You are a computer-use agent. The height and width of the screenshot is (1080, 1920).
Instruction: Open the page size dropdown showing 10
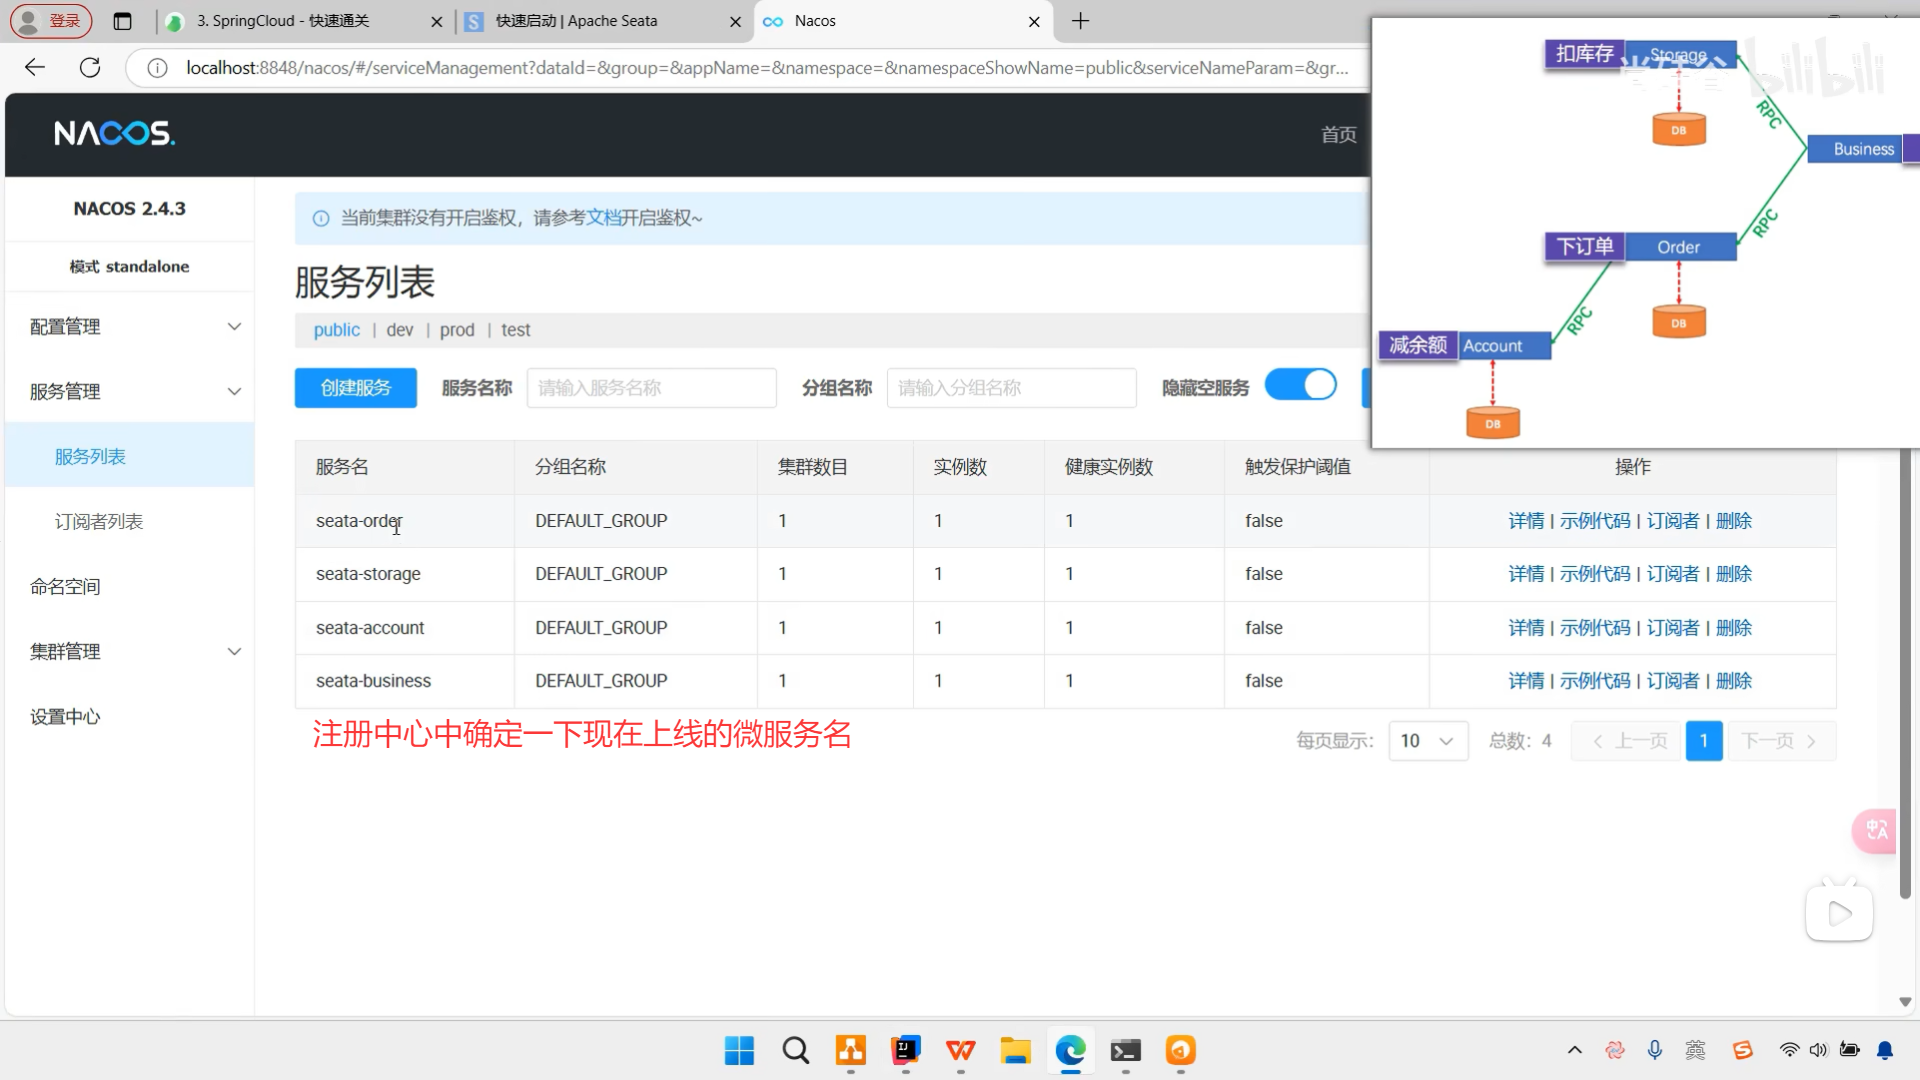(1427, 741)
